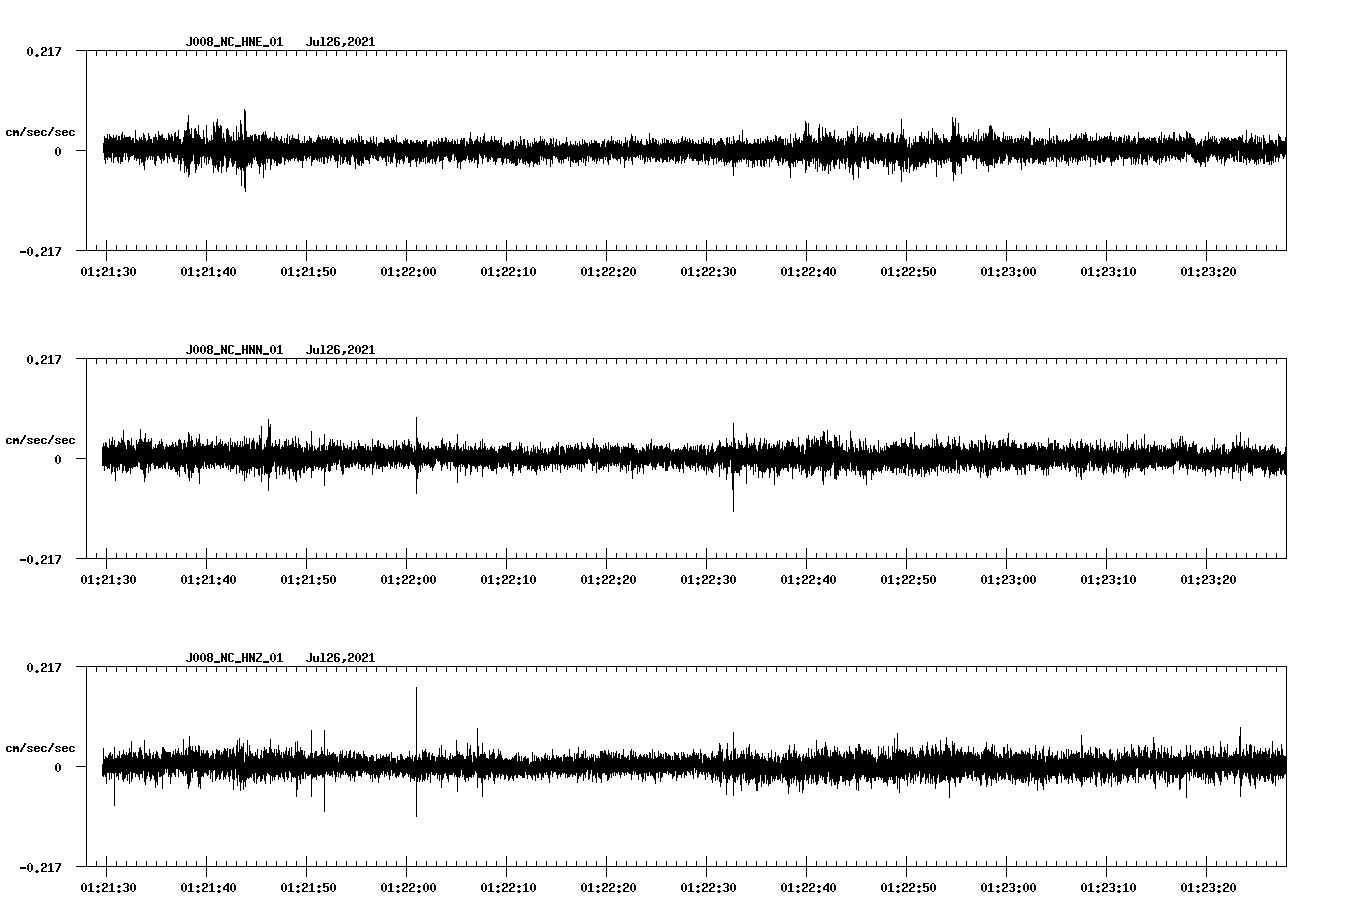Click 01:22:20 time label under HNN plot
Image resolution: width=1358 pixels, height=924 pixels.
(607, 579)
